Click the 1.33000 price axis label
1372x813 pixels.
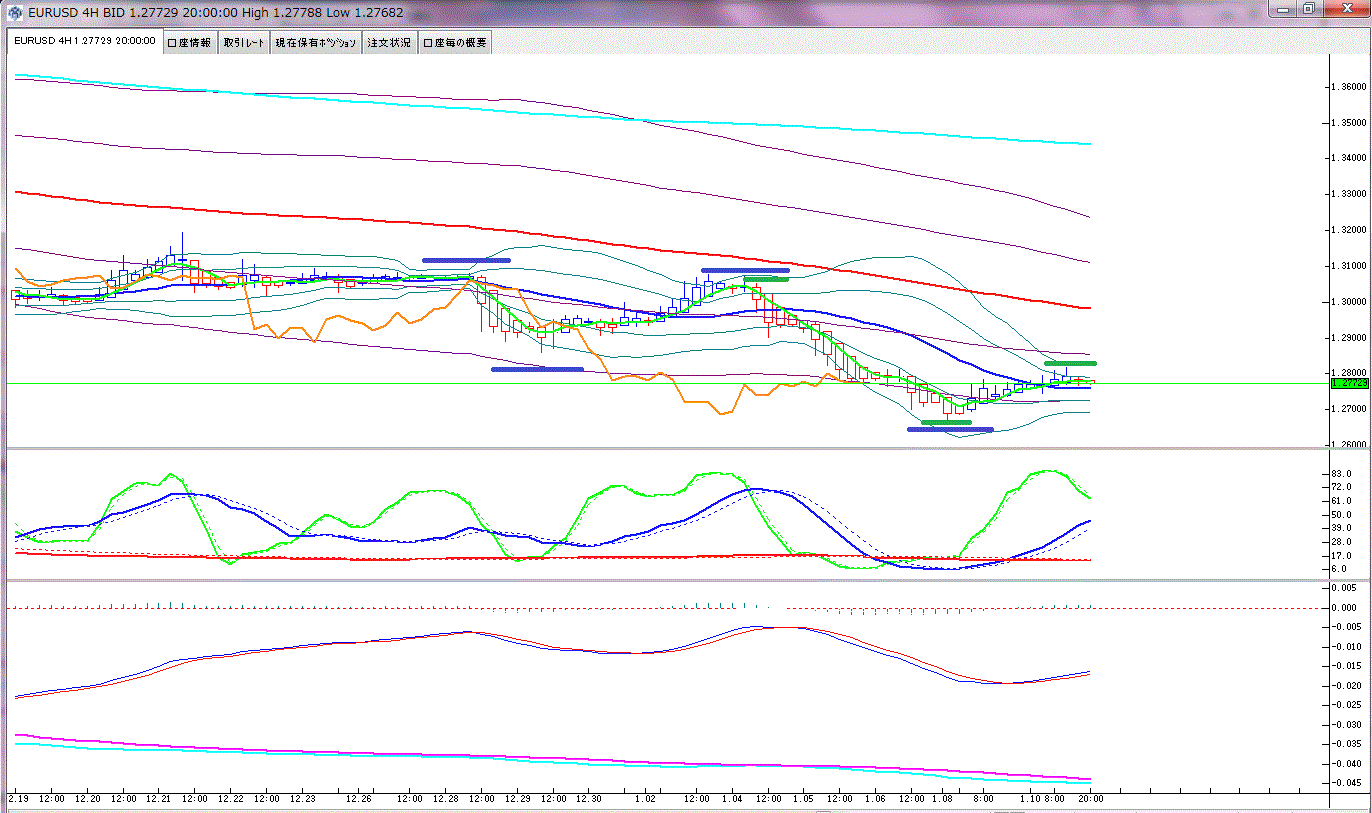[x=1349, y=194]
